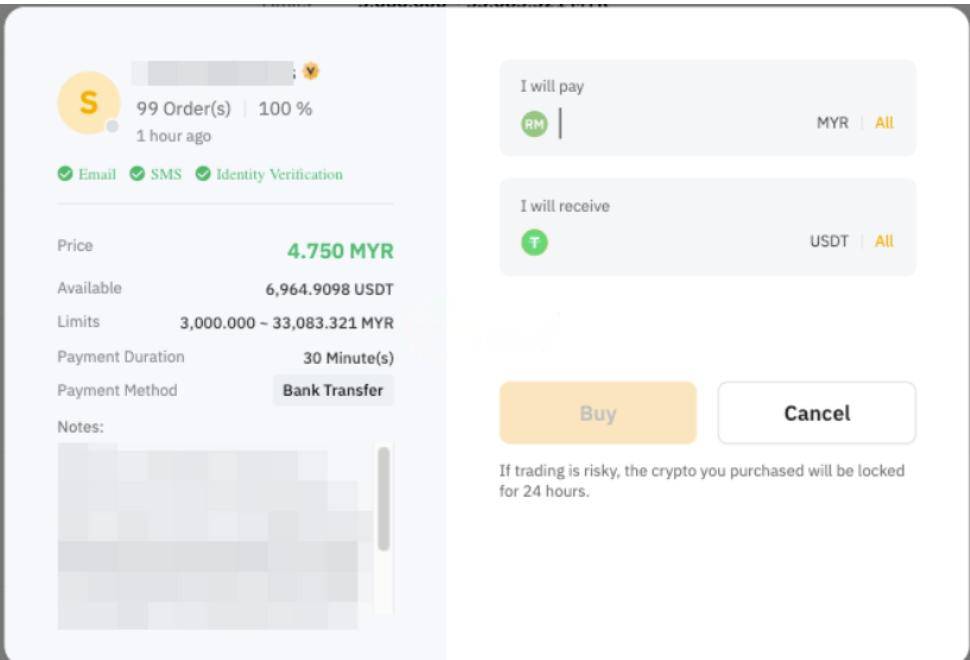Click the RM currency icon in pay field
This screenshot has height=660, width=970.
coord(534,123)
